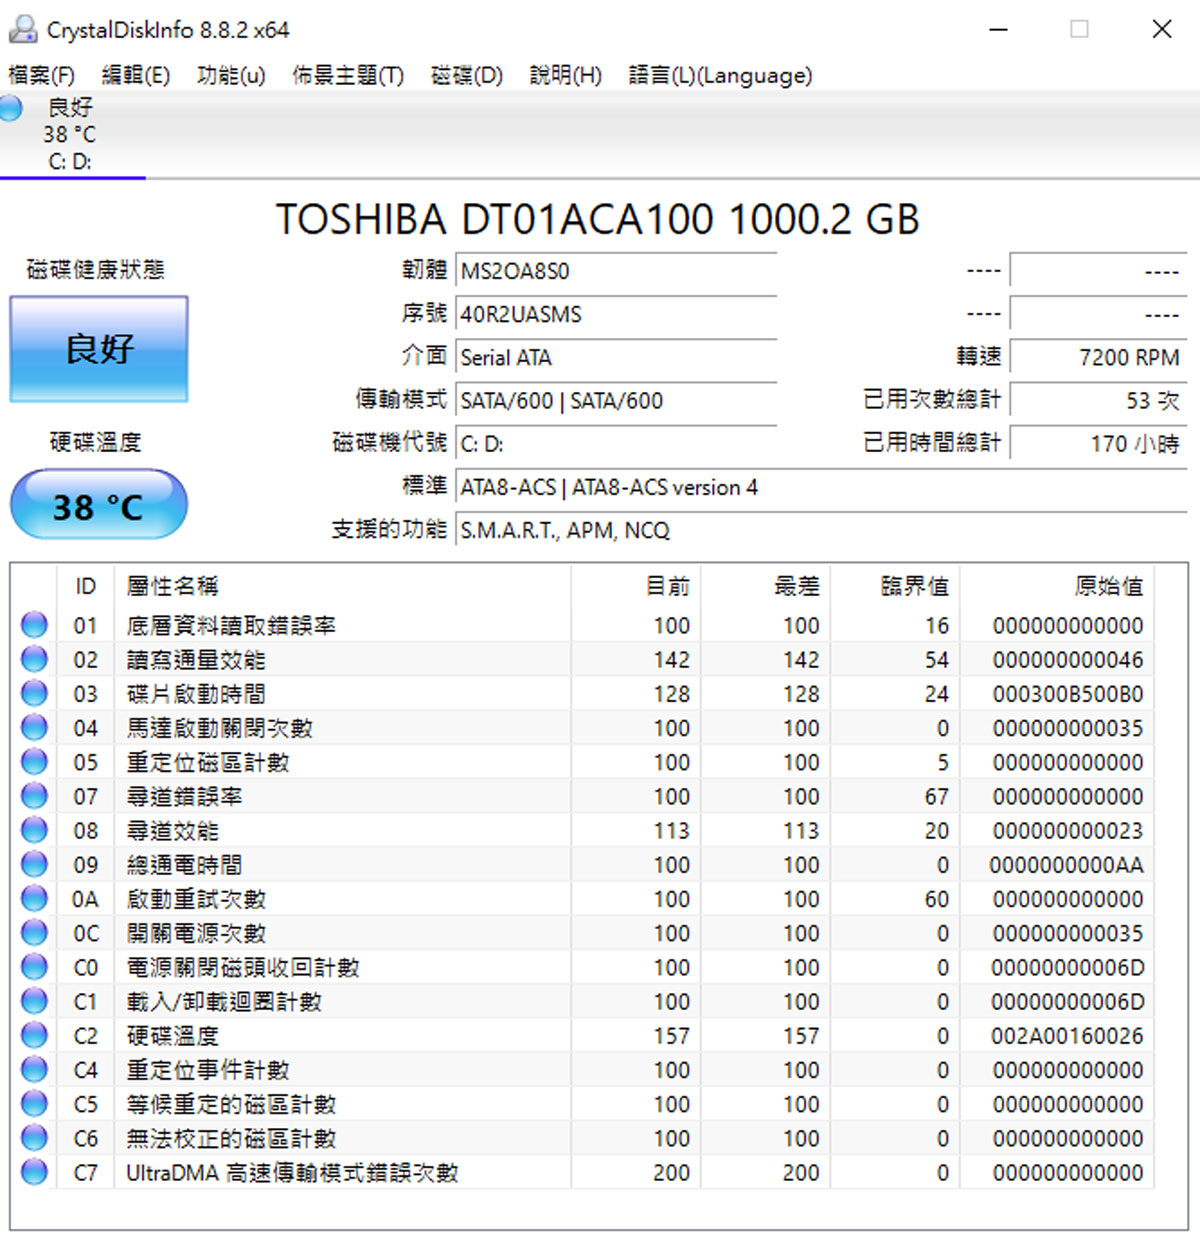Click the power on count value 53 次
Screen dimensions: 1200x1240
(1098, 400)
